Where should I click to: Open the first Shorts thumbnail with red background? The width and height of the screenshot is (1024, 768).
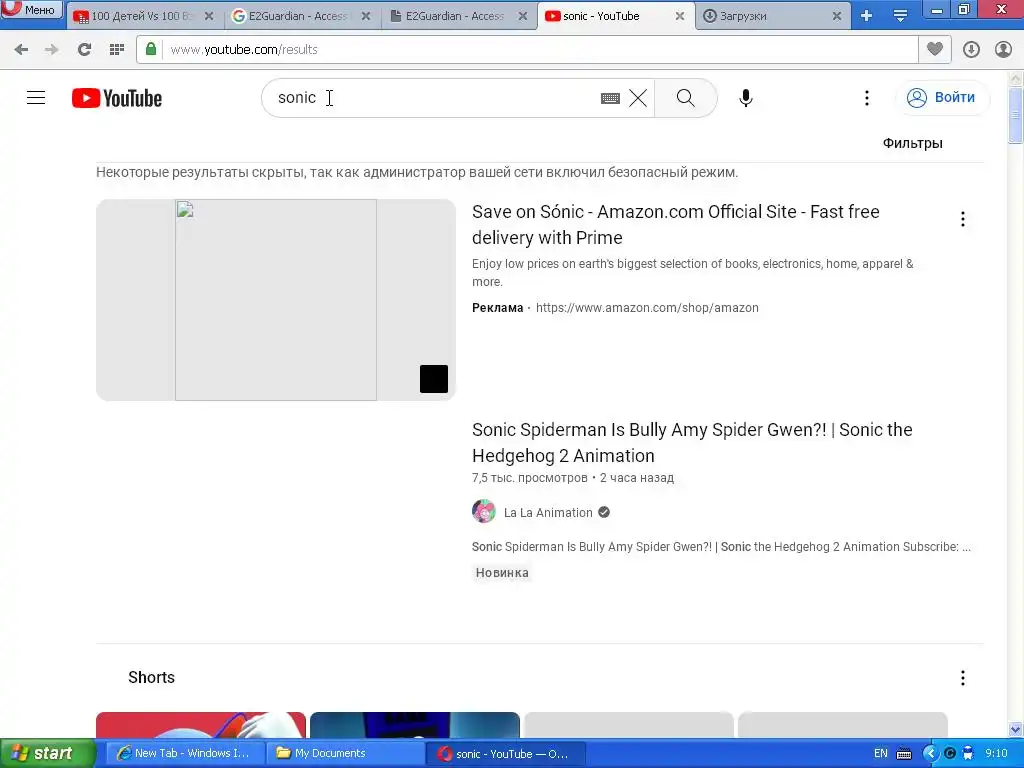point(200,725)
